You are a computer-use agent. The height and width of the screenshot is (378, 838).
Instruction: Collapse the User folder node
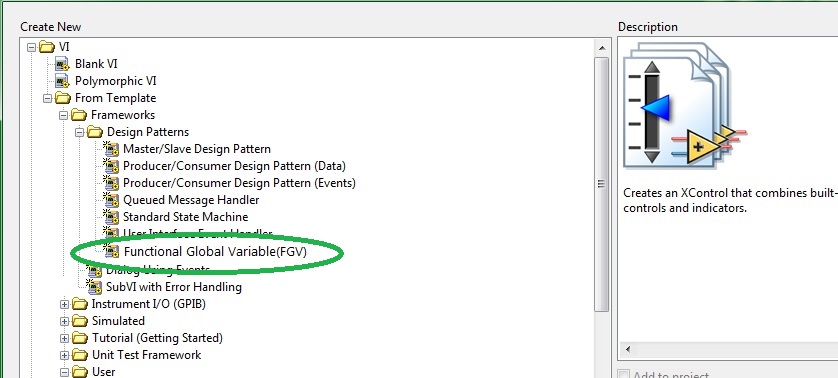click(64, 372)
